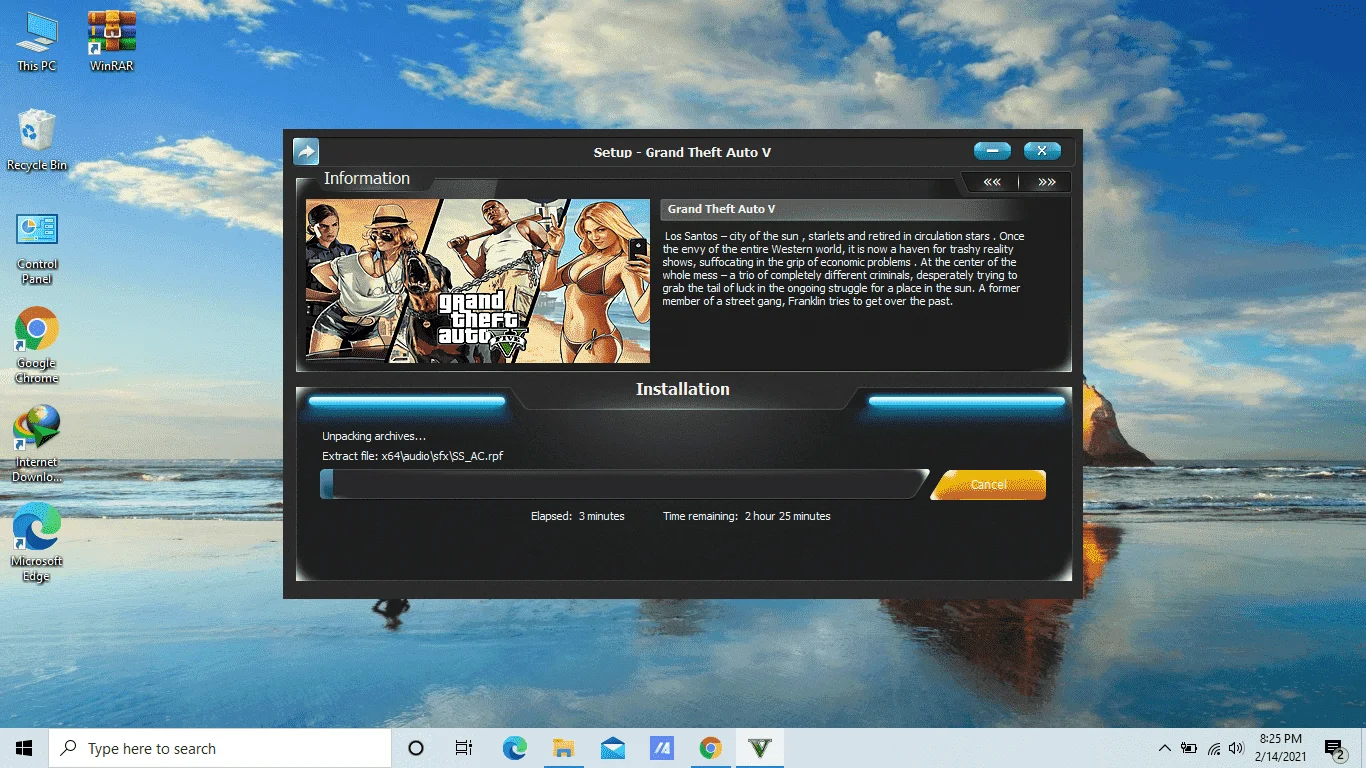Select GTA V setup taskbar icon
This screenshot has width=1366, height=768.
pos(760,748)
